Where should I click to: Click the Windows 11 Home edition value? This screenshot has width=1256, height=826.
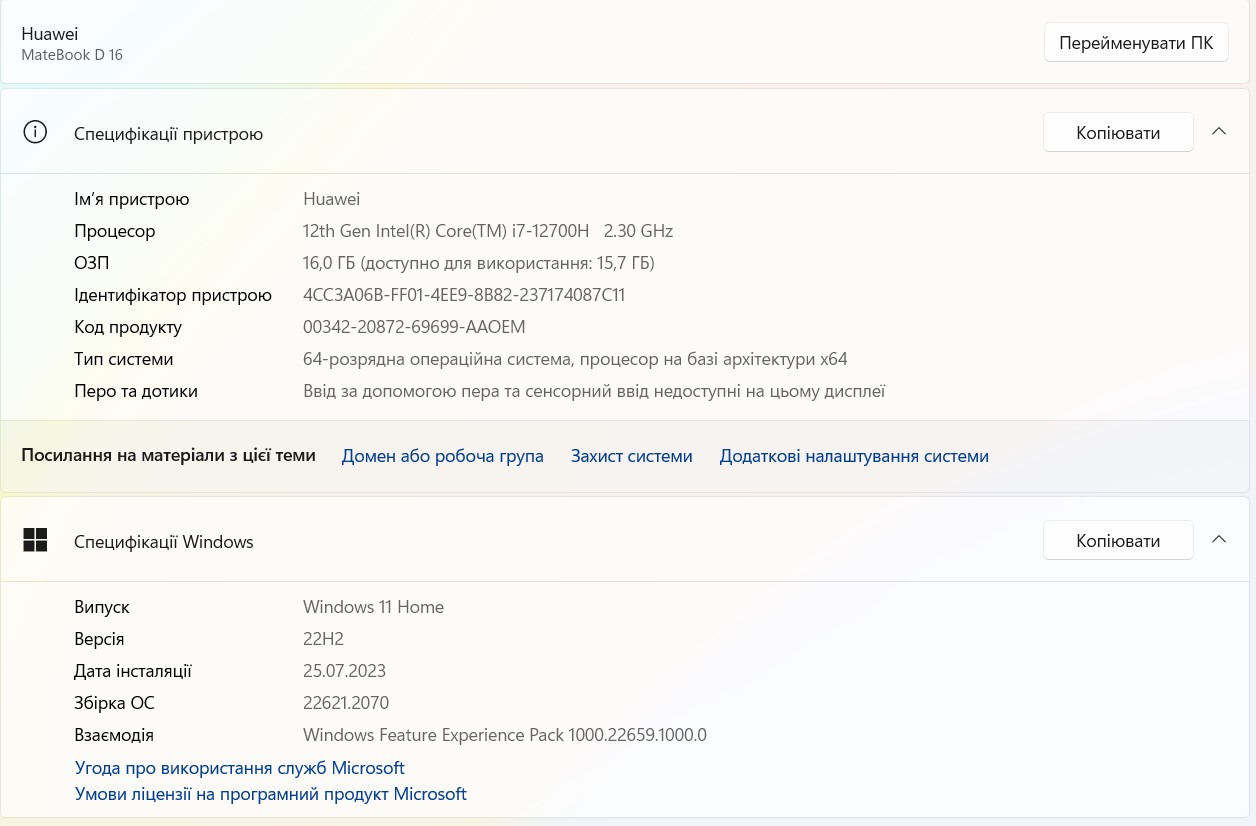click(373, 607)
